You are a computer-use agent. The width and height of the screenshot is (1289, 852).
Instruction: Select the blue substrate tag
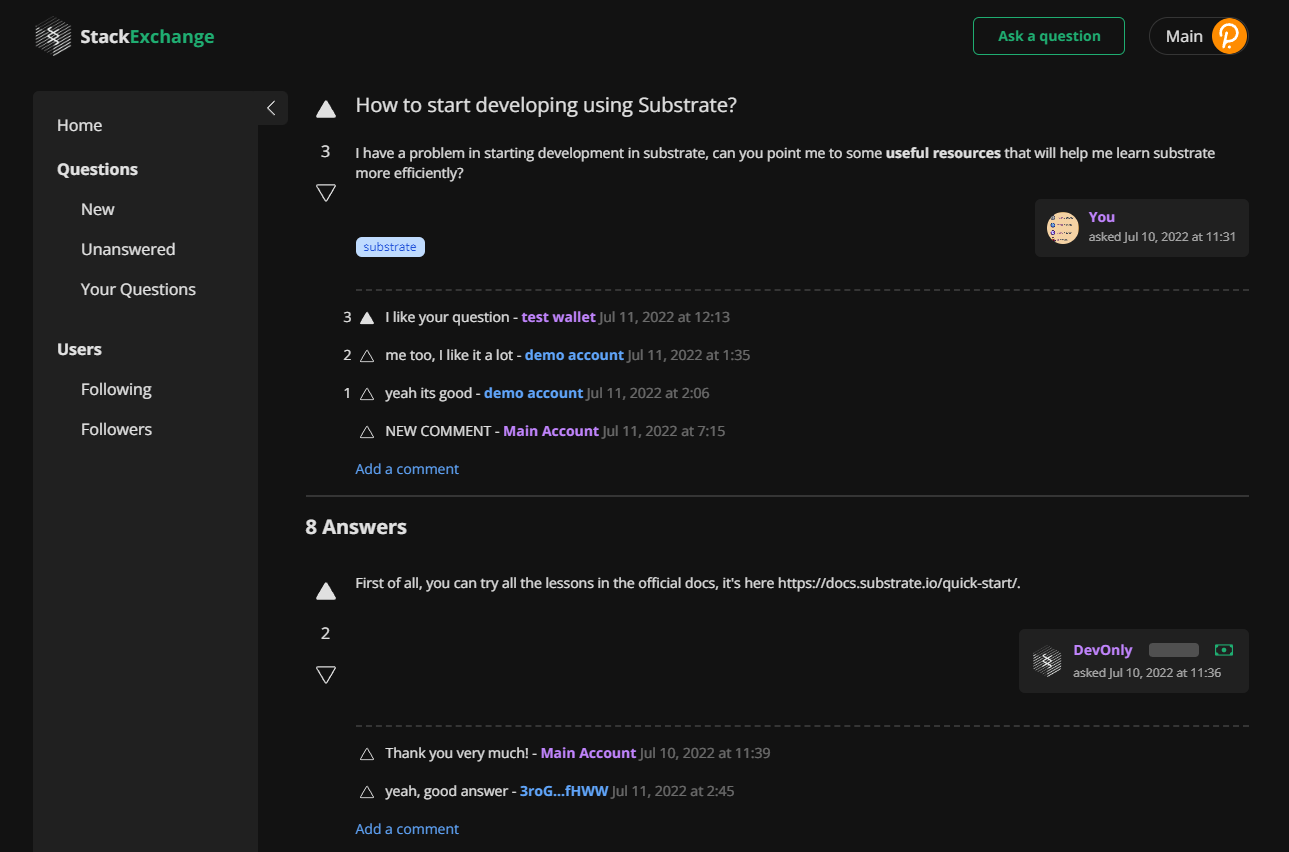(390, 247)
